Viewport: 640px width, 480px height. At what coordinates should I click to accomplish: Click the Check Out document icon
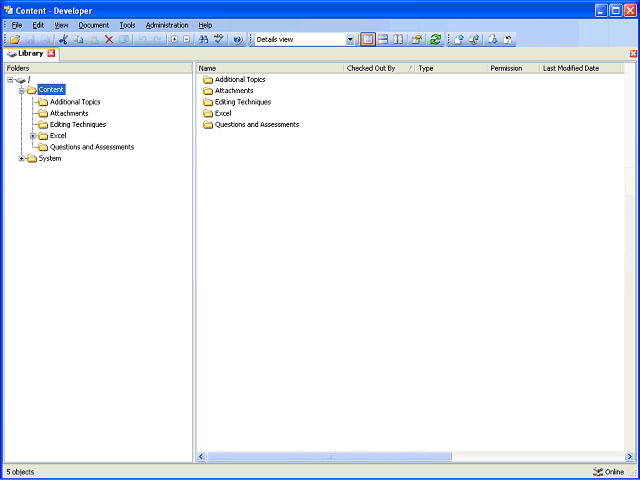493,40
